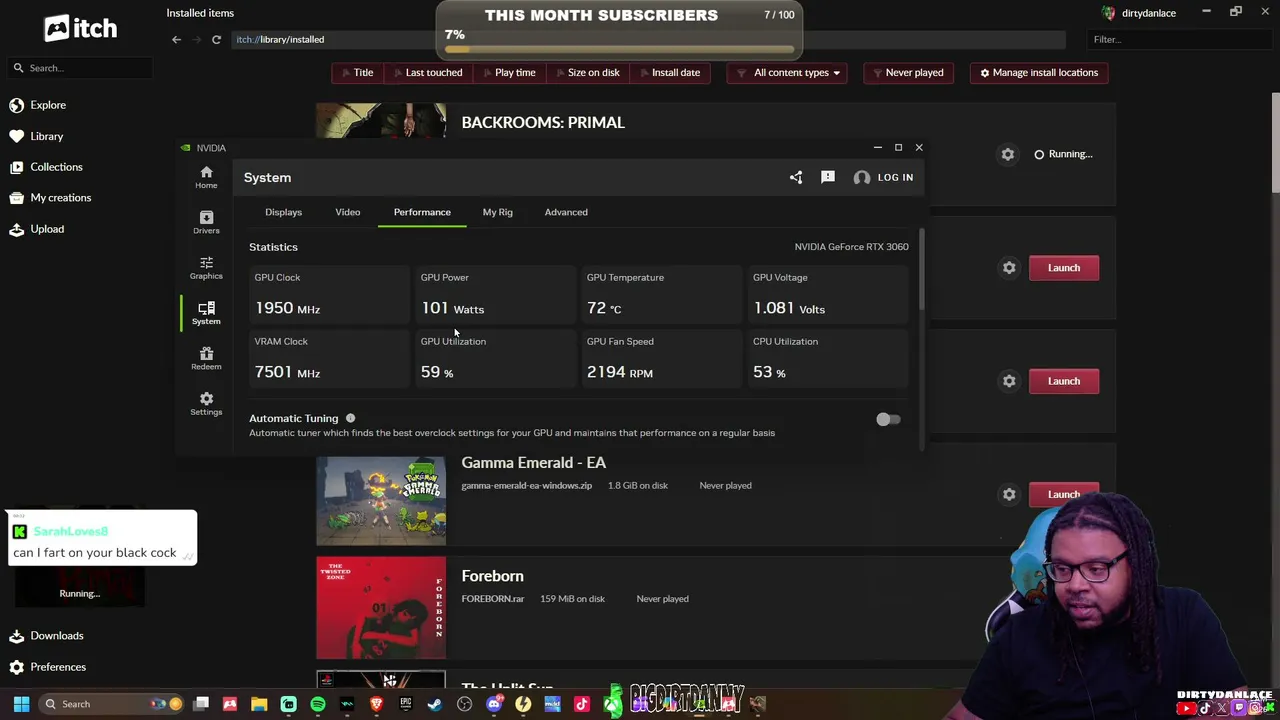1280x720 pixels.
Task: Open the NVIDIA Home section
Action: tap(206, 177)
